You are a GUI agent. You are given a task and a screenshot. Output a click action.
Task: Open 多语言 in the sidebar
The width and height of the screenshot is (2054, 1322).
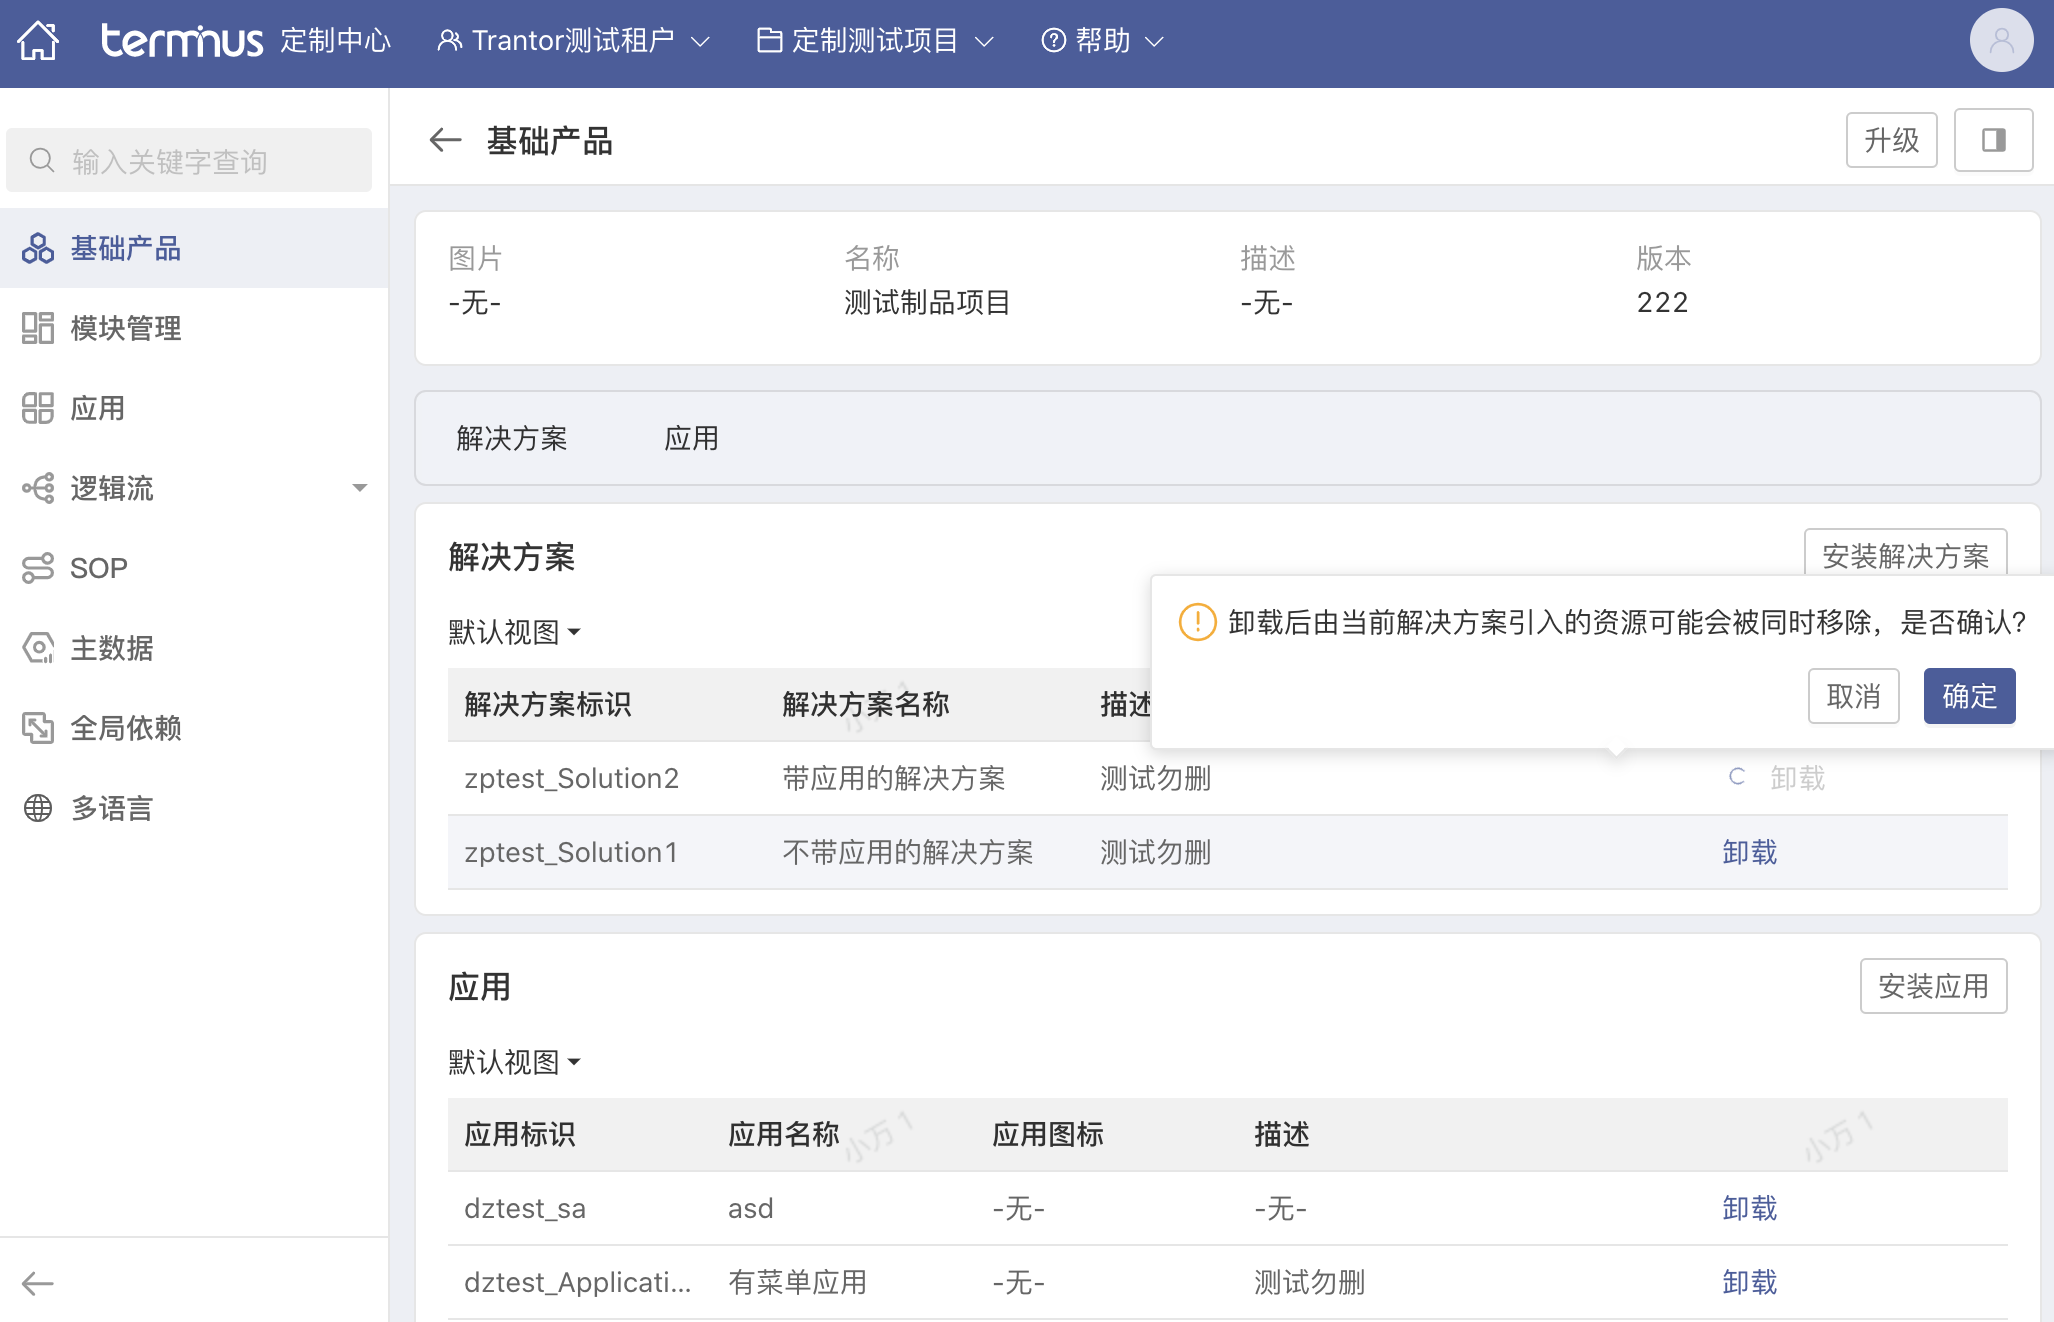(194, 808)
